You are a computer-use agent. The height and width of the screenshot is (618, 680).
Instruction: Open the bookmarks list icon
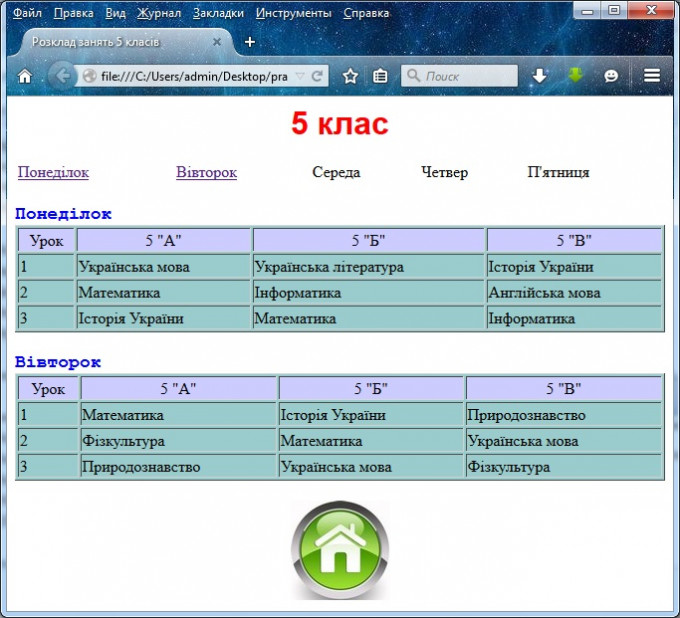click(x=380, y=76)
